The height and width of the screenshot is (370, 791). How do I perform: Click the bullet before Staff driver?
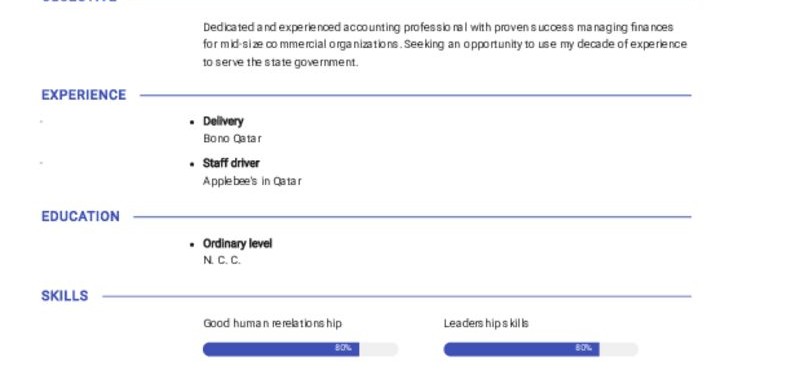tap(192, 164)
